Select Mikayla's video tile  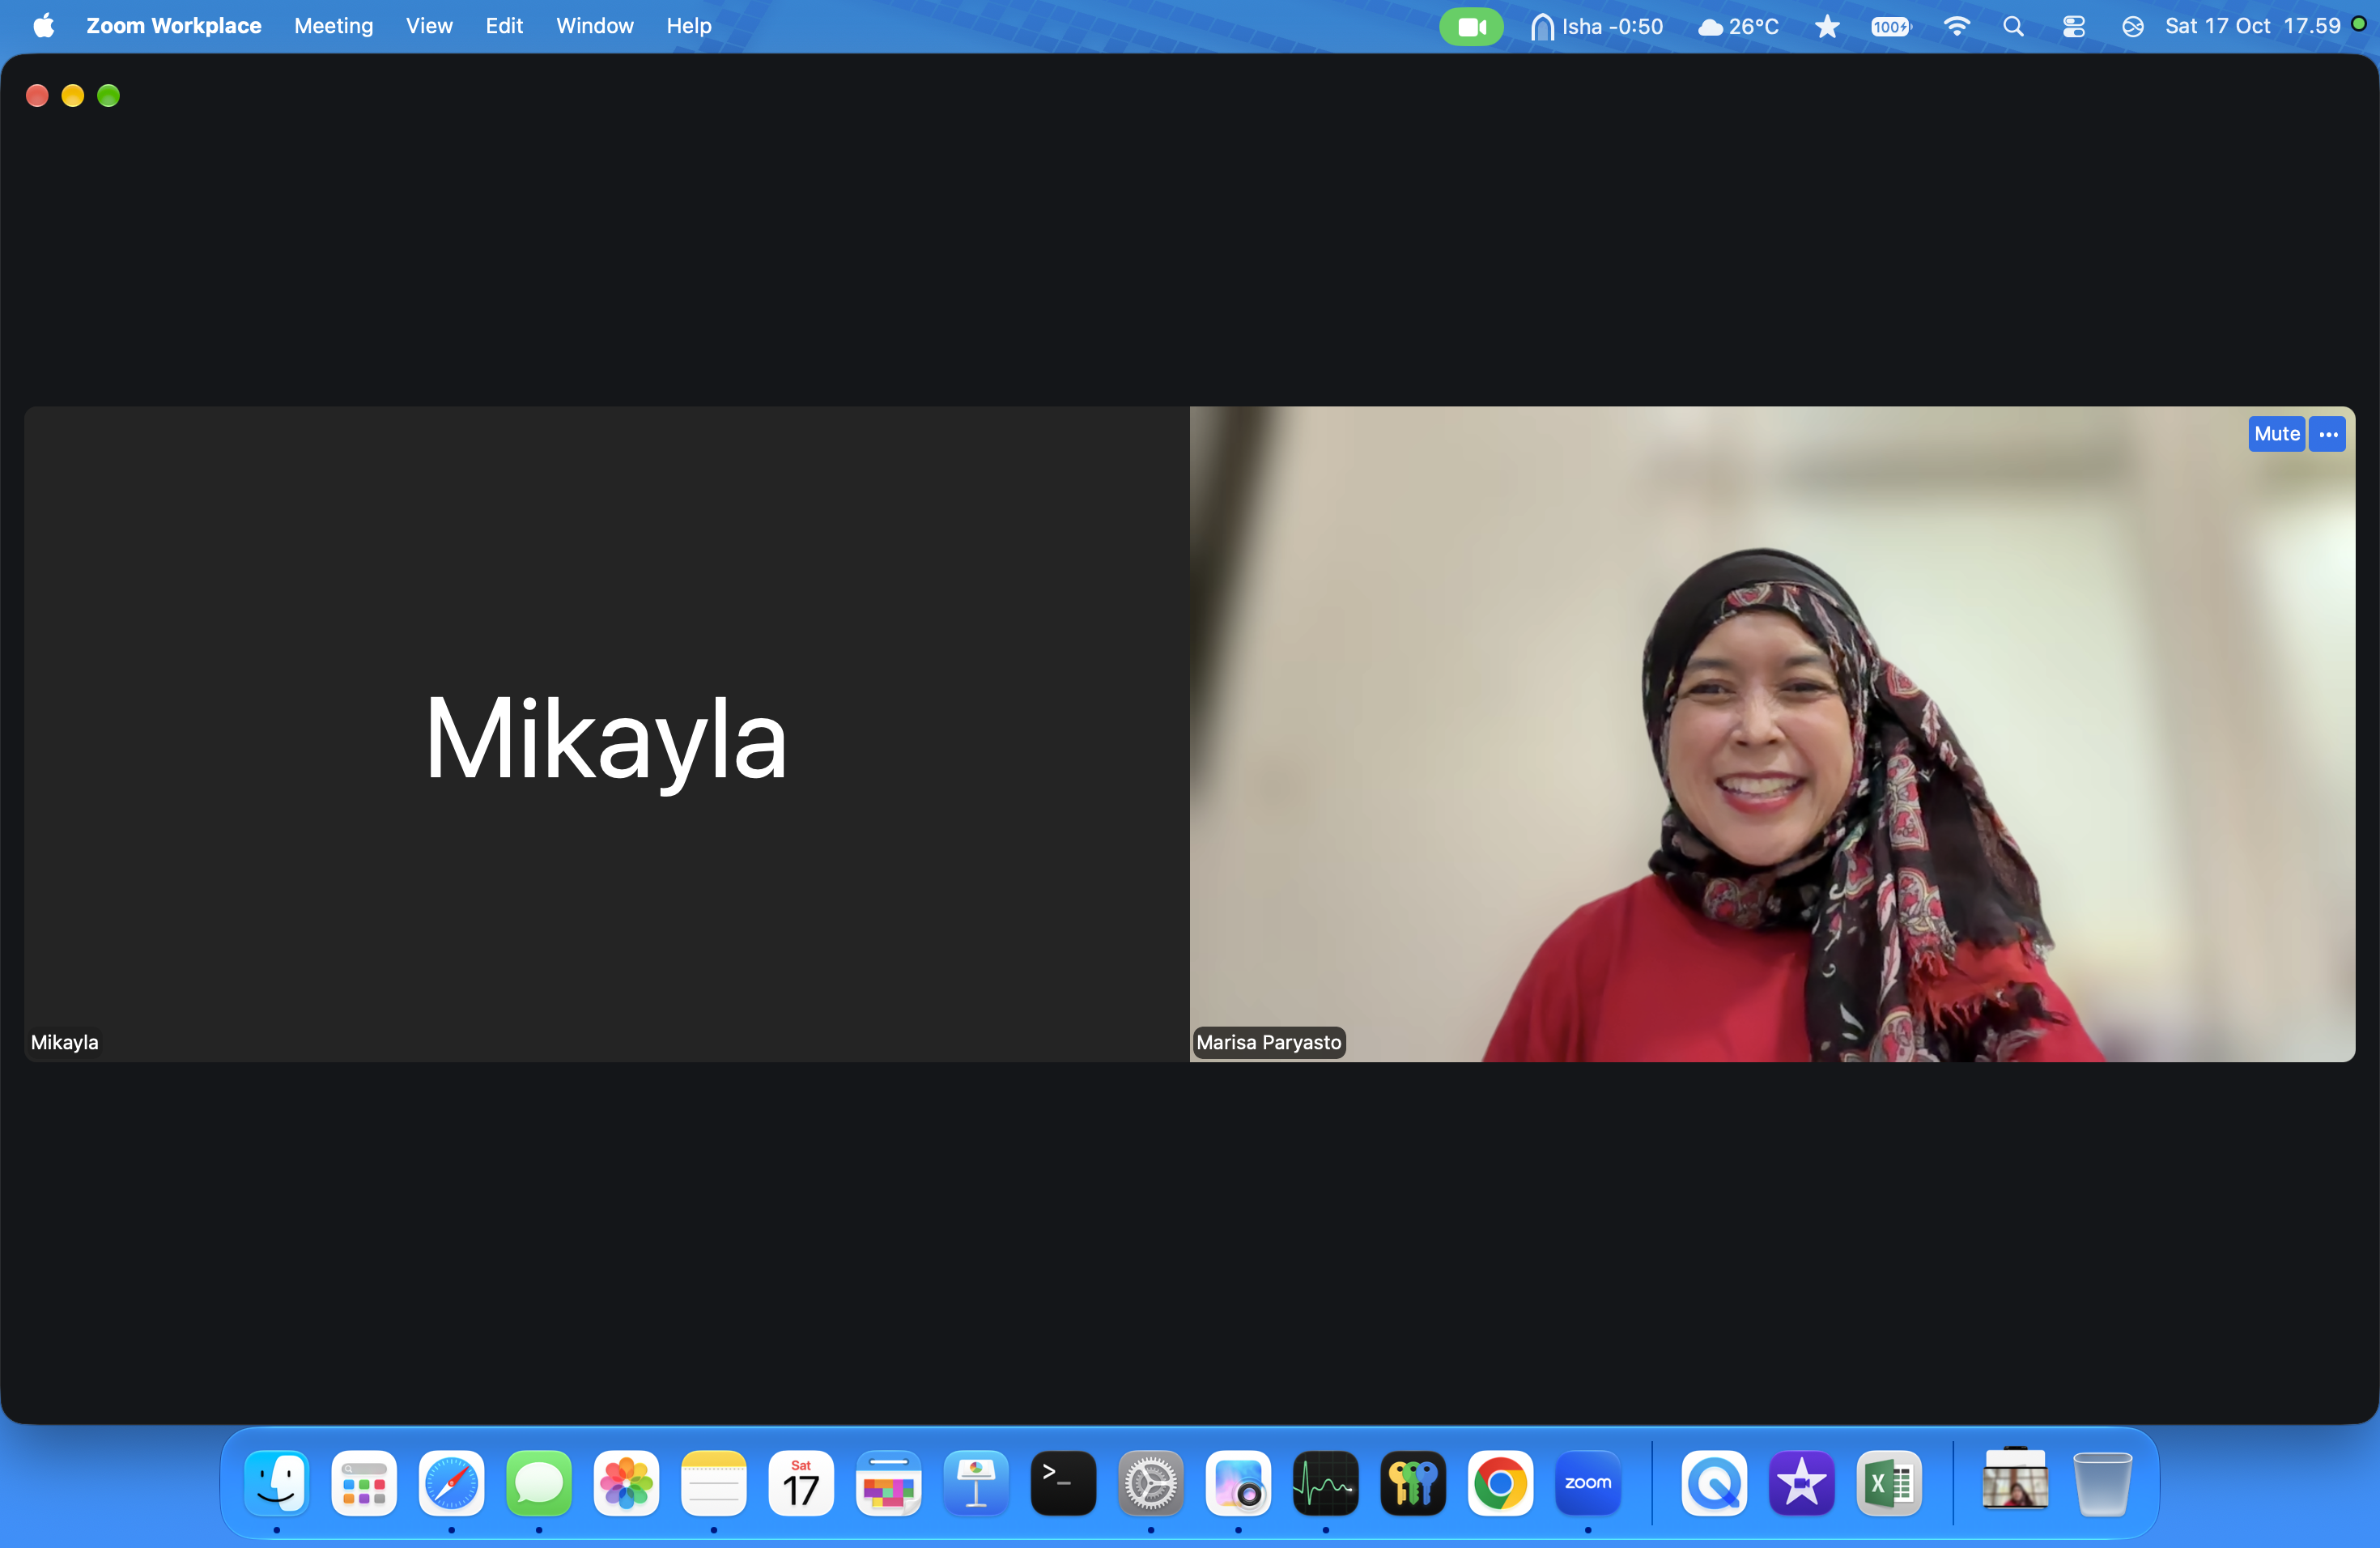tap(606, 734)
